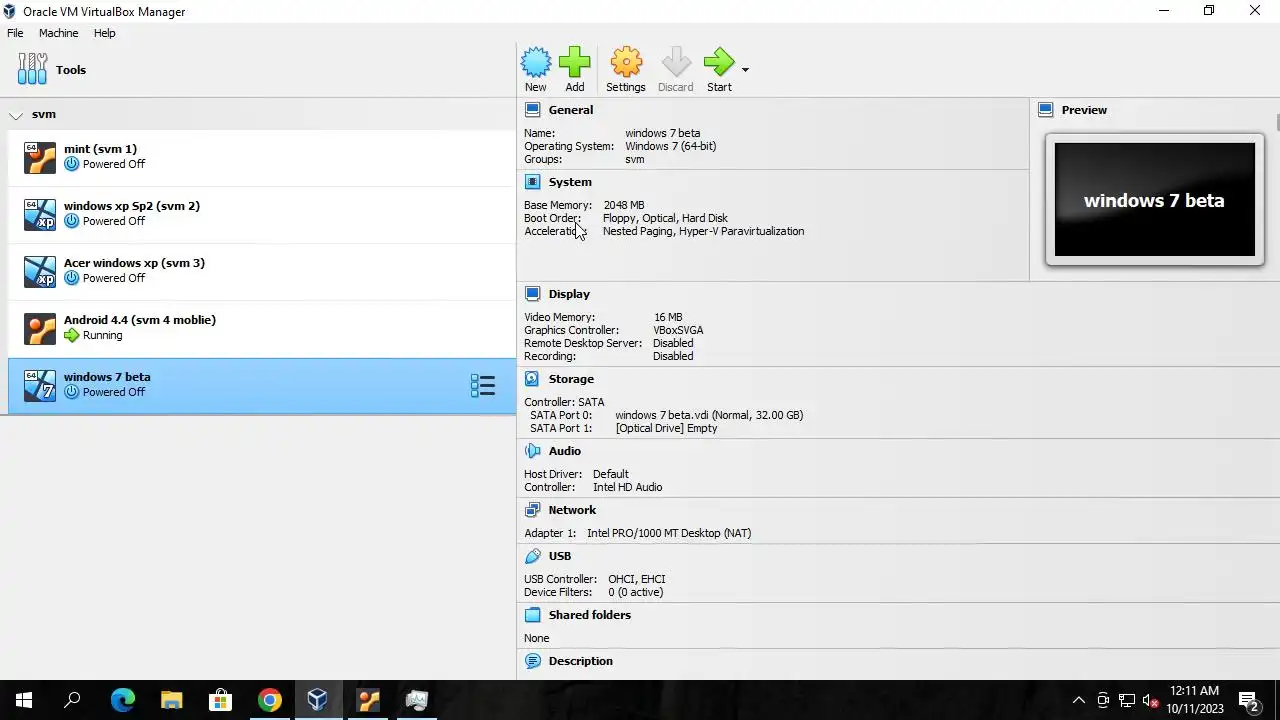This screenshot has width=1280, height=720.
Task: Click Nested Paging, Hyper-V Paravirtualization text
Action: (703, 231)
